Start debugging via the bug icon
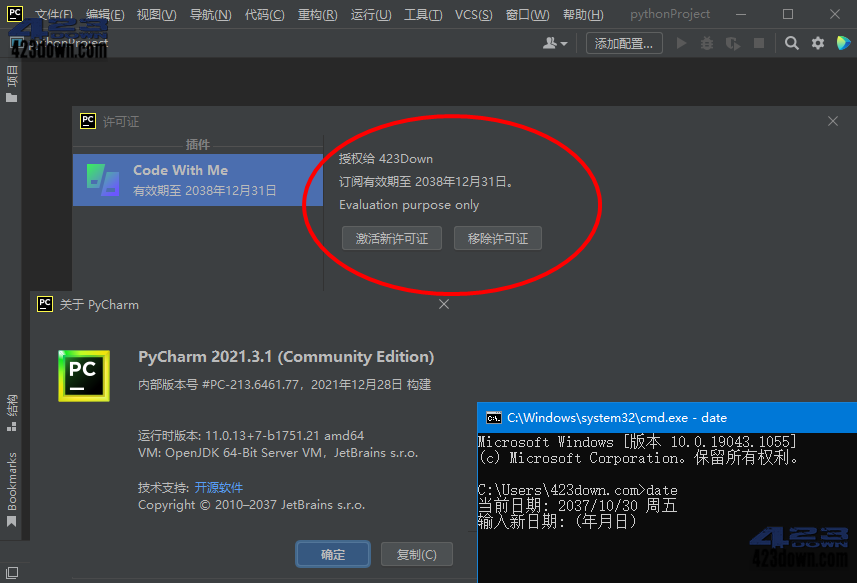857x583 pixels. (707, 44)
